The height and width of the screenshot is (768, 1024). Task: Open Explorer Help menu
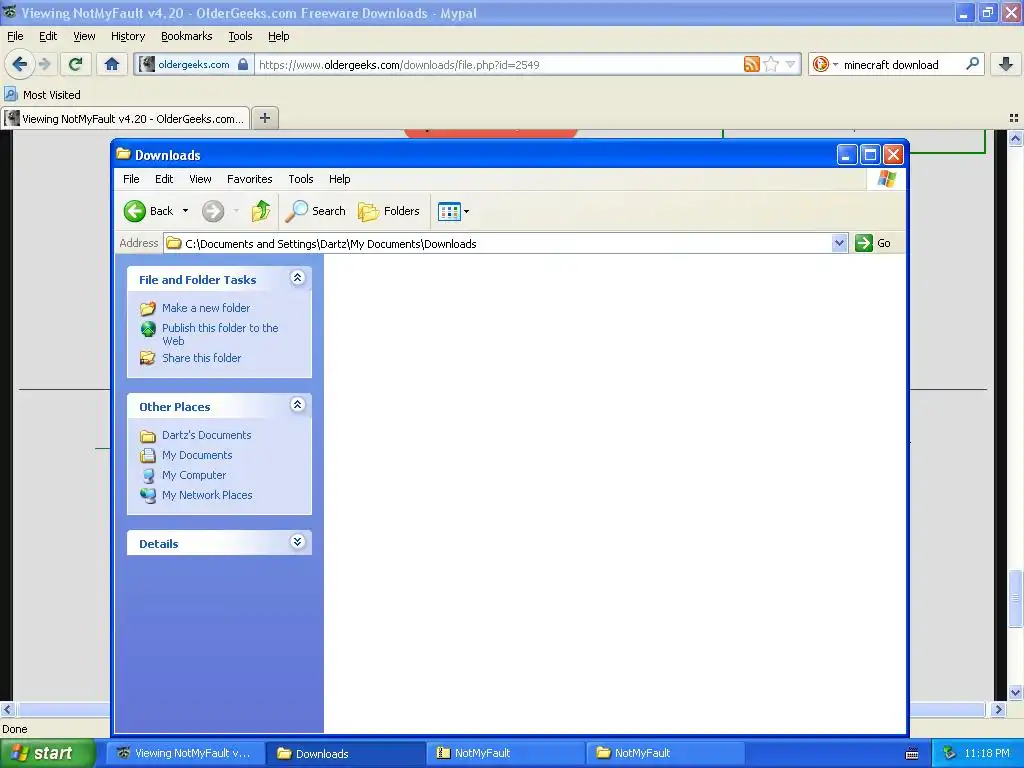[340, 179]
